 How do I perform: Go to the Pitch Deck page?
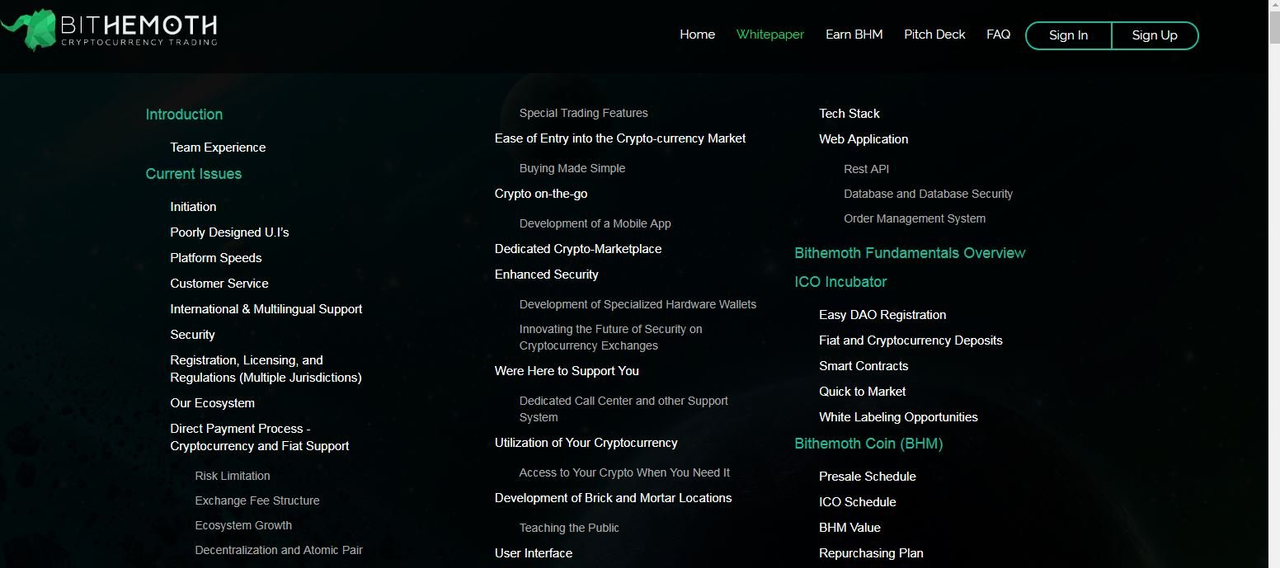pos(934,34)
